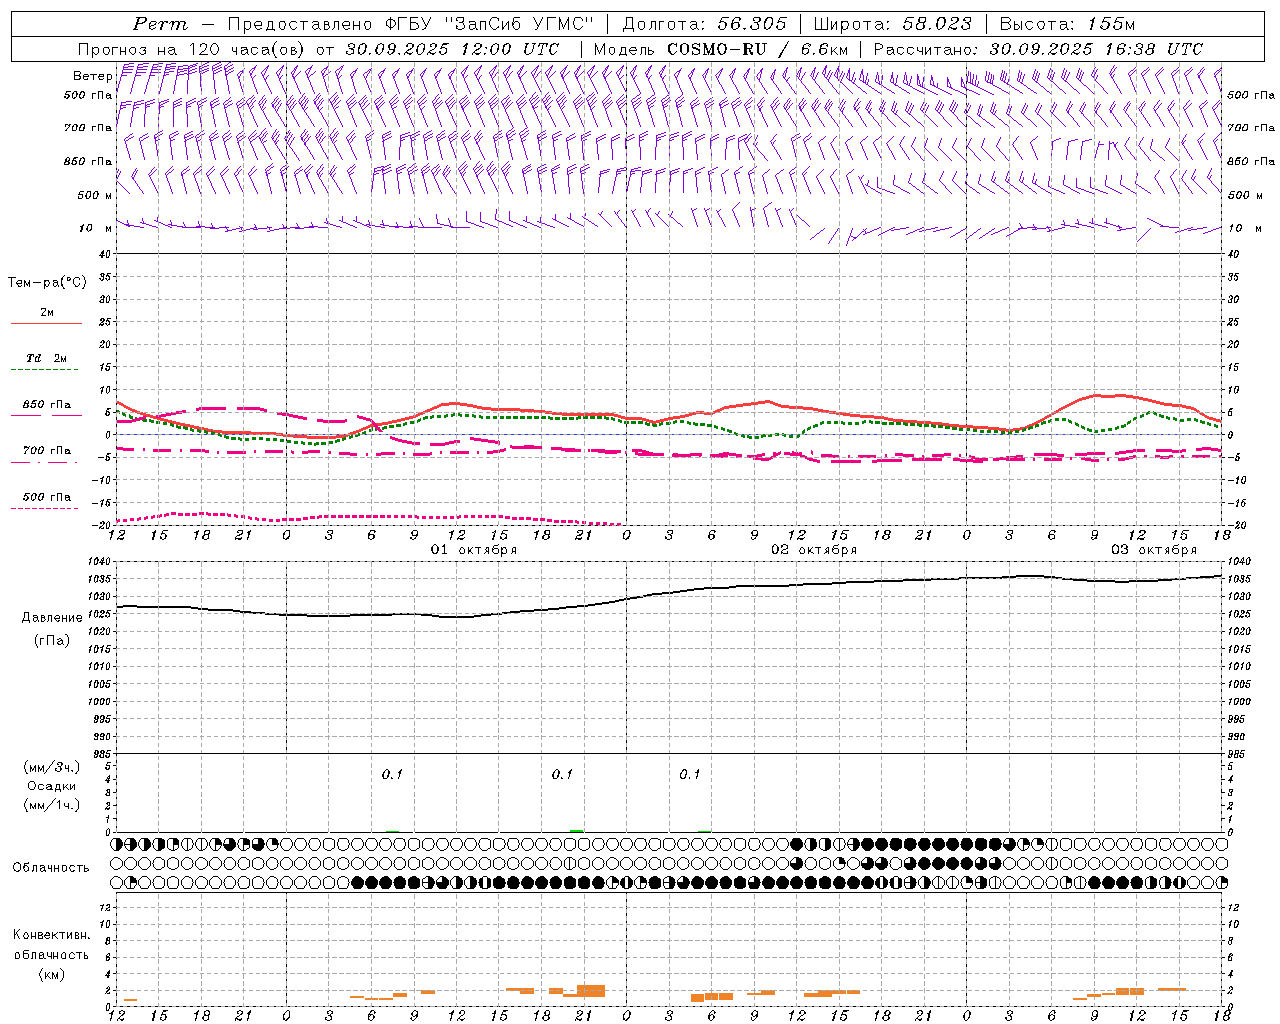Click the "Облачность" cloud cover row label
This screenshot has width=1280, height=1024.
coord(51,867)
